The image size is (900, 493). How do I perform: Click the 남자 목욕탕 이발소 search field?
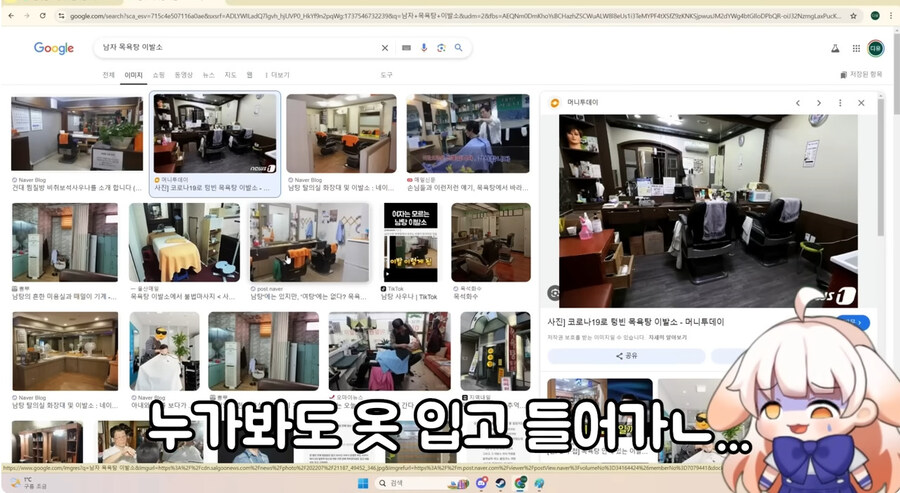click(238, 48)
